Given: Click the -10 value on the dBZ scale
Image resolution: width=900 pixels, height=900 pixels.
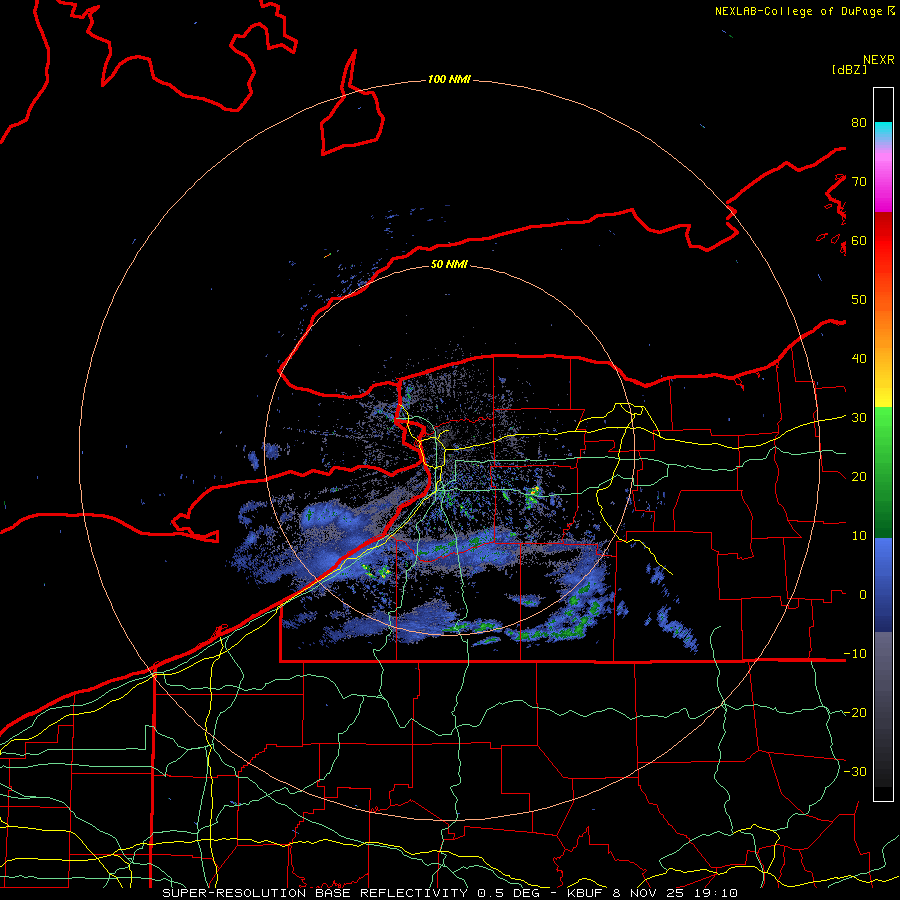Looking at the screenshot, I should click(x=855, y=654).
